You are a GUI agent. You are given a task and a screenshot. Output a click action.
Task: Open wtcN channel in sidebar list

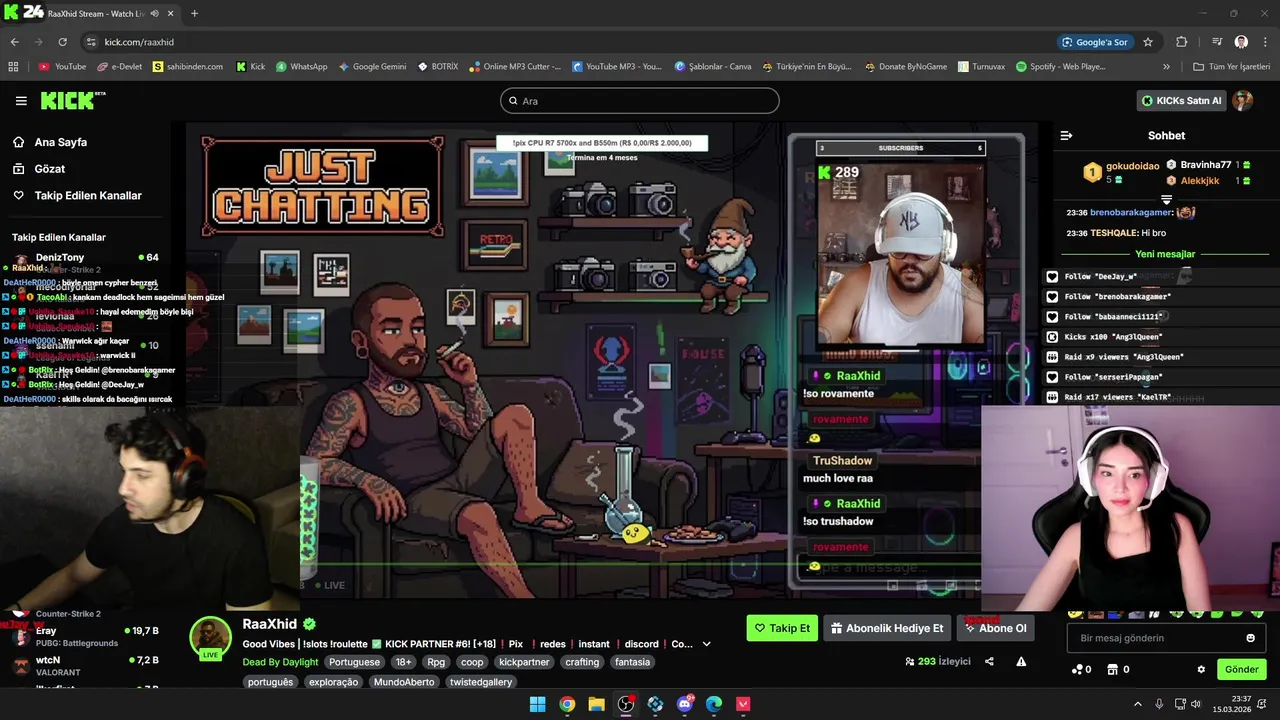pyautogui.click(x=85, y=666)
